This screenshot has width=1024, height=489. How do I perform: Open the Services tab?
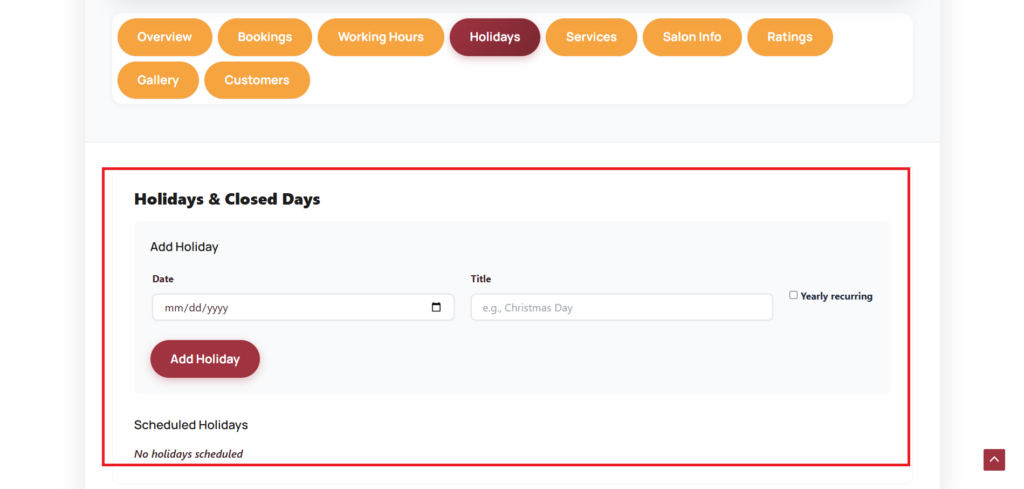pos(591,37)
